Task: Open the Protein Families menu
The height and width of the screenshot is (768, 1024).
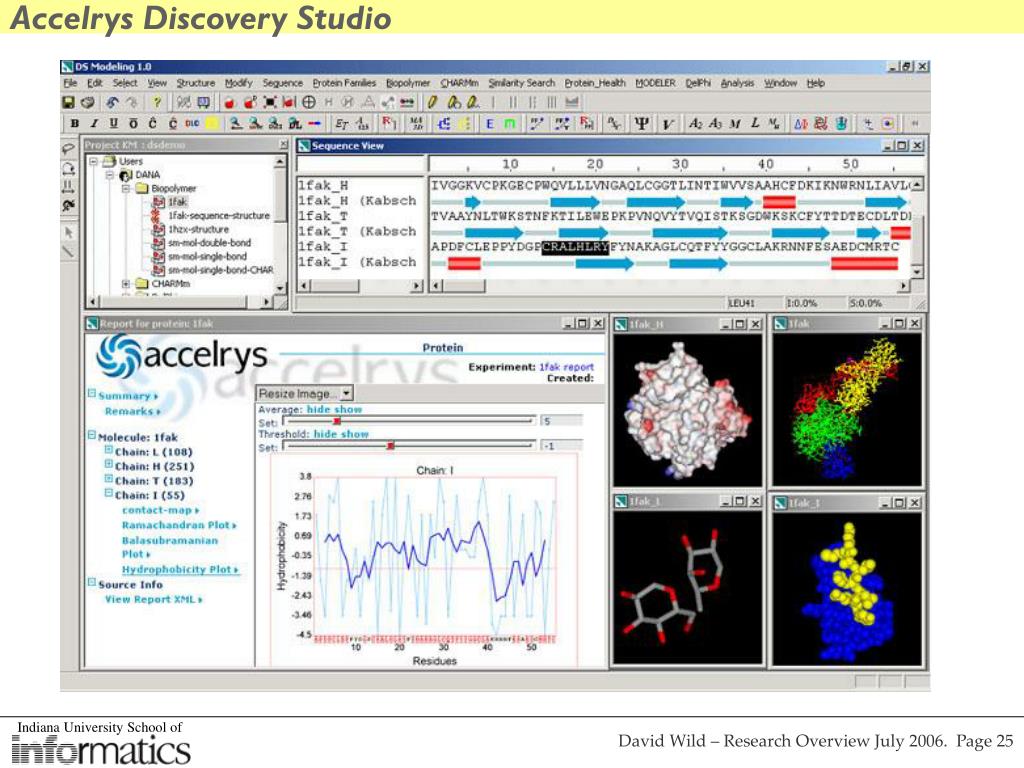Action: tap(344, 83)
